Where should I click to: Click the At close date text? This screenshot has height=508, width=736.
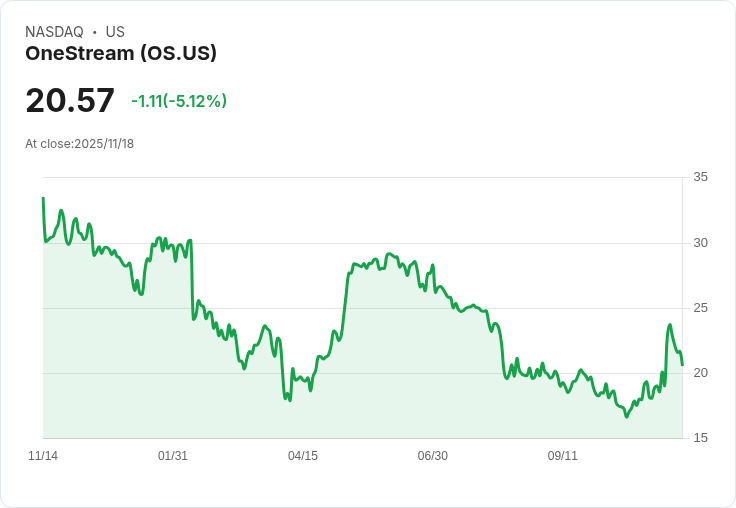pos(80,144)
